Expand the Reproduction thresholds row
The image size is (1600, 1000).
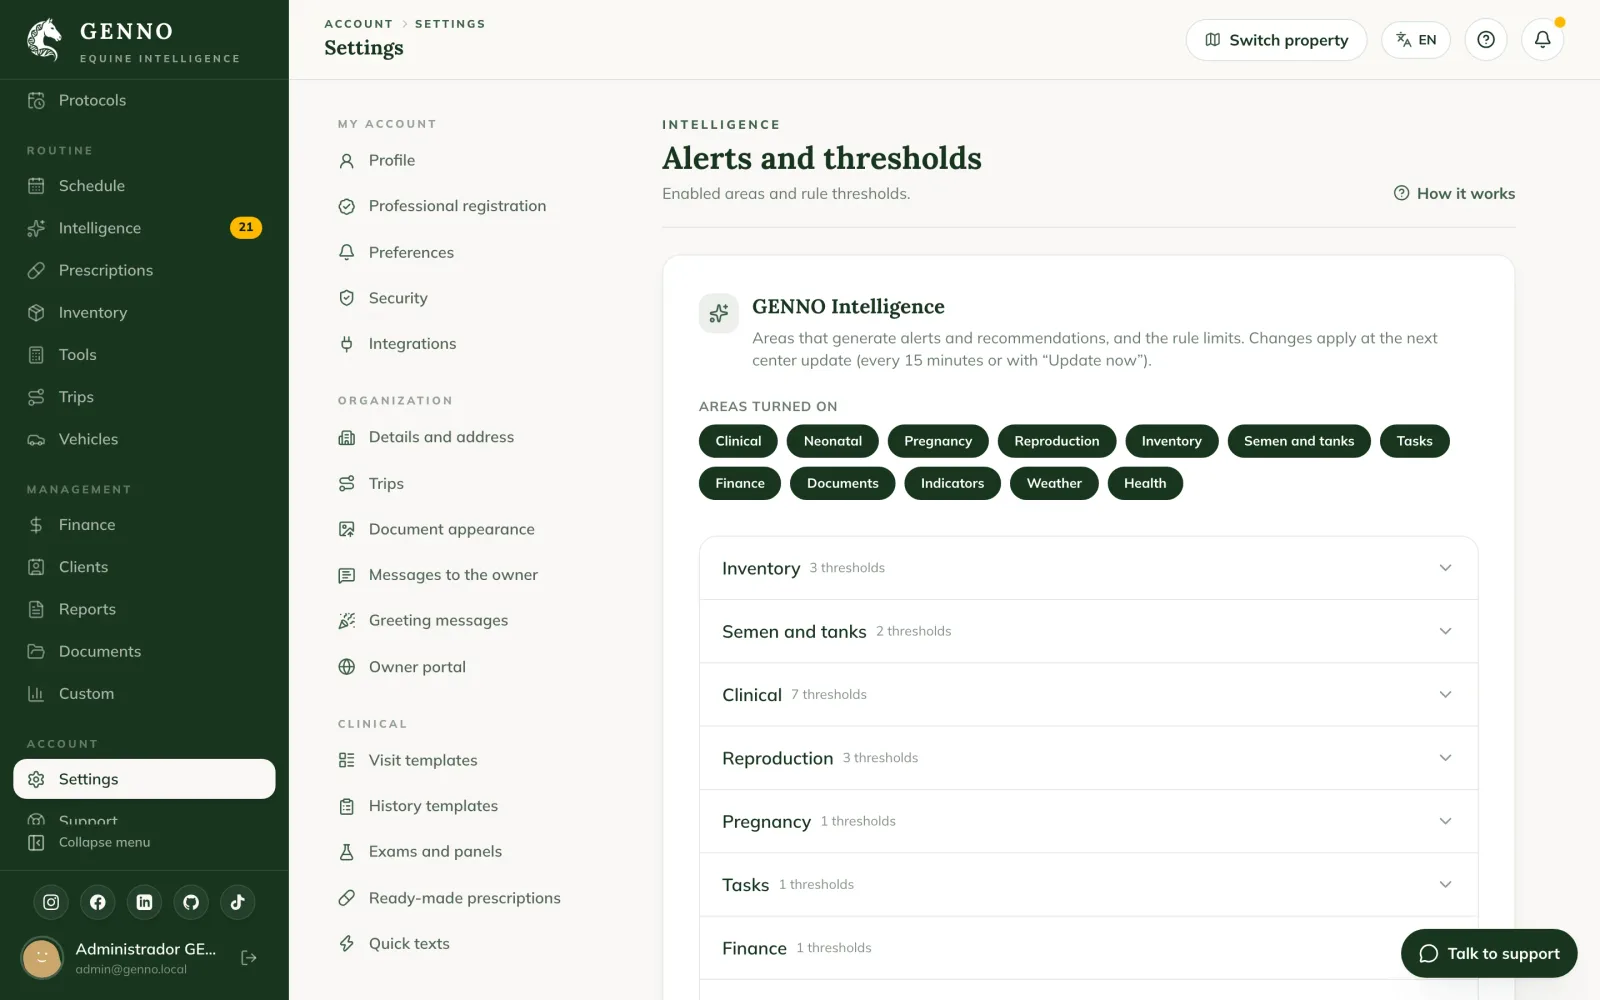1088,758
